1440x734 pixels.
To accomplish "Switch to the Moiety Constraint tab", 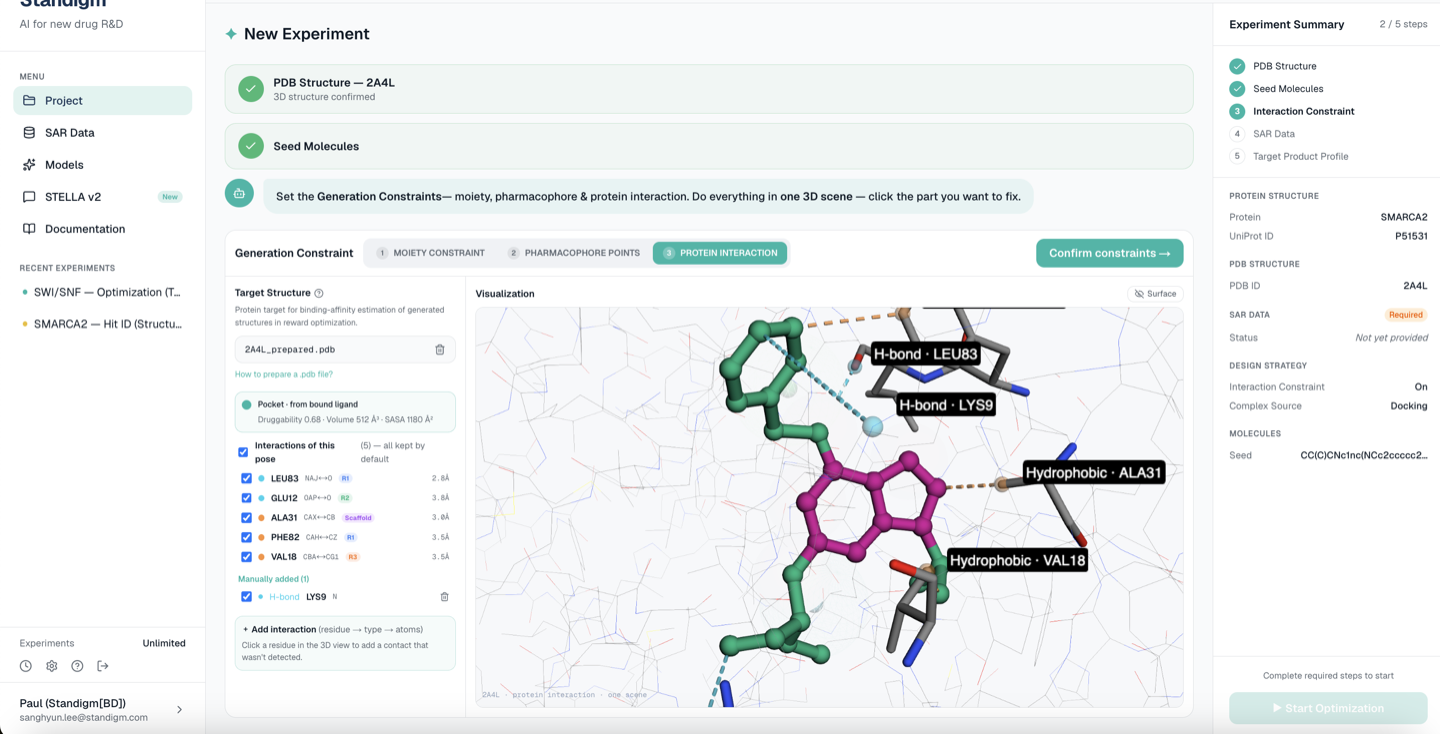I will tap(430, 253).
